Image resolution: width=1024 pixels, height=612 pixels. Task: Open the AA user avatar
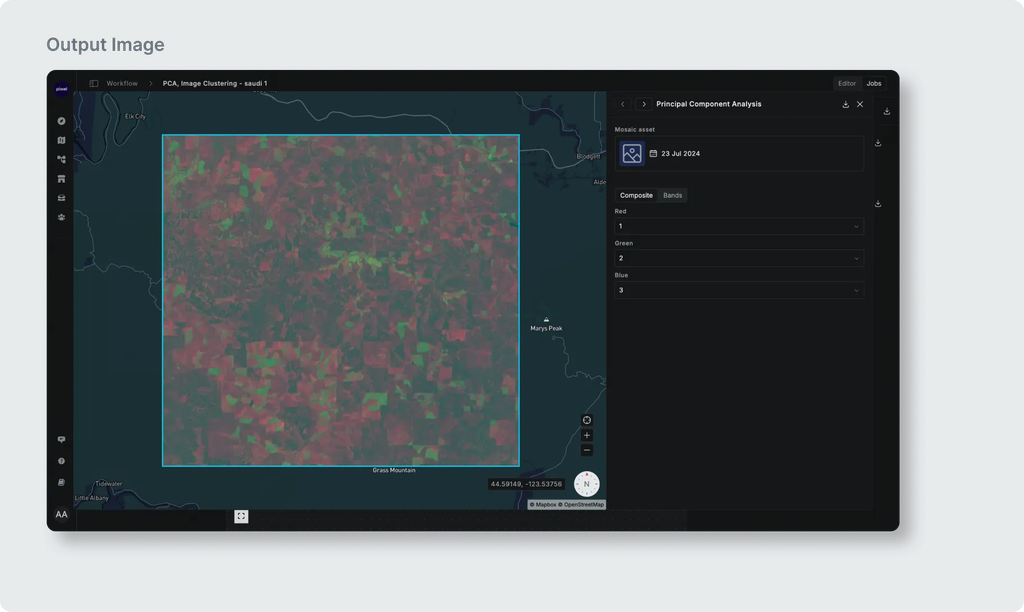click(x=61, y=515)
